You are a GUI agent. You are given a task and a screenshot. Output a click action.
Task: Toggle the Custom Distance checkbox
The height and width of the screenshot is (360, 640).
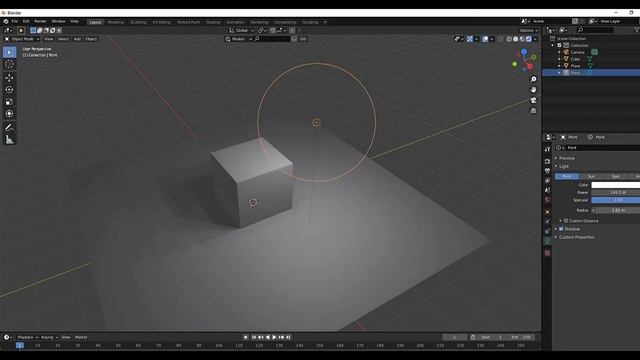point(566,221)
